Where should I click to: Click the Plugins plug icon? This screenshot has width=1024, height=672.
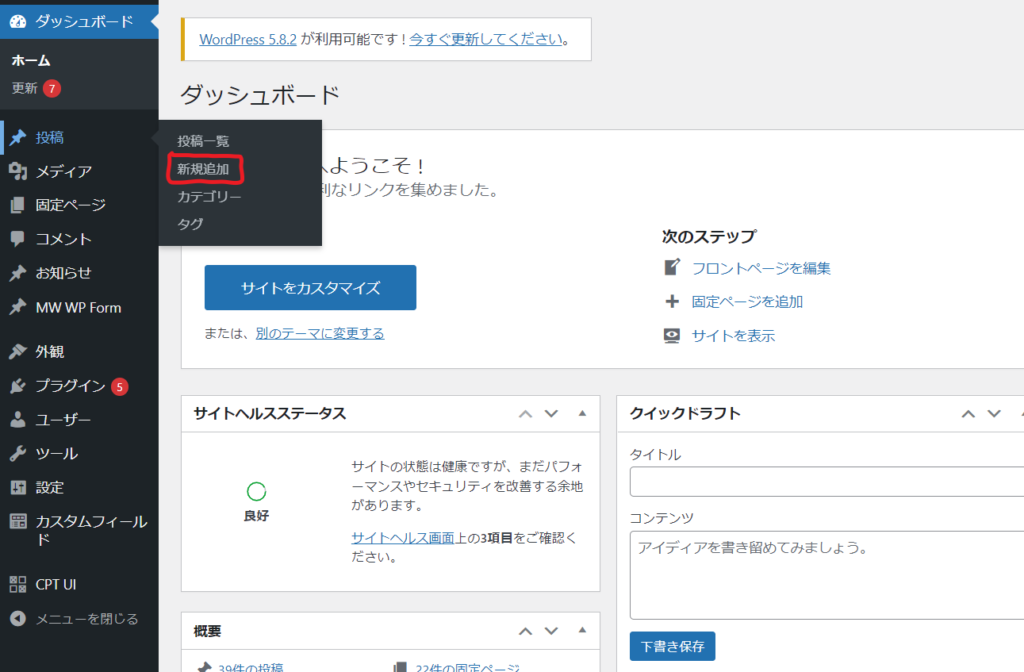[x=18, y=386]
